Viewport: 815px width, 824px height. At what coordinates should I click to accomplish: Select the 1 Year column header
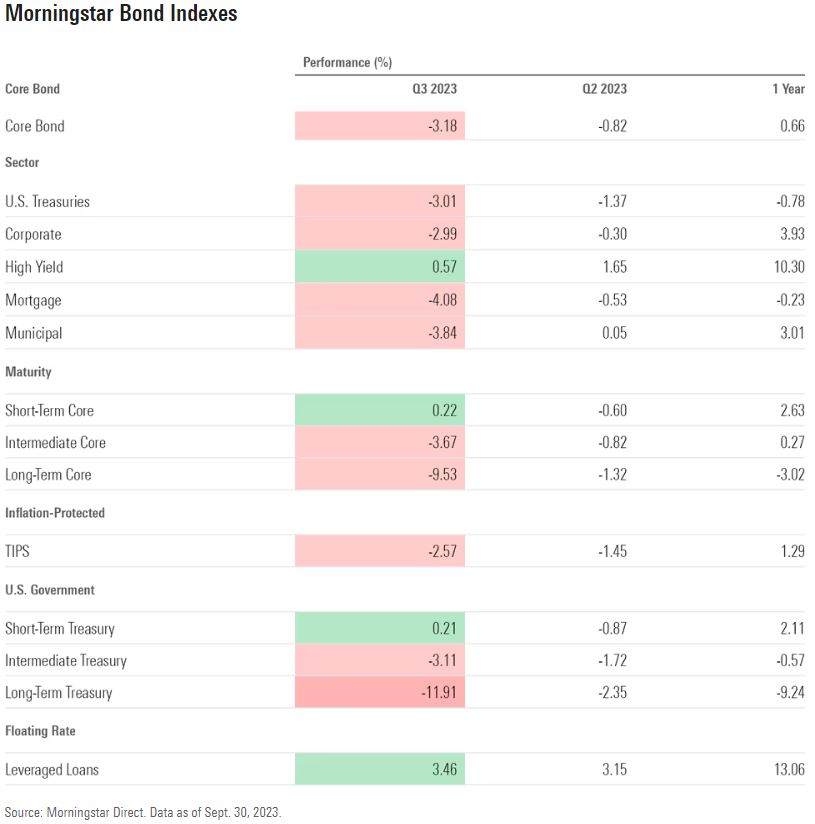click(x=788, y=89)
